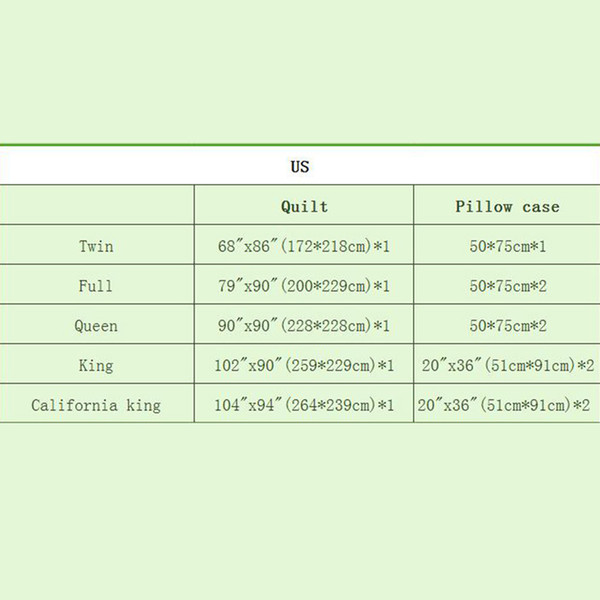This screenshot has width=600, height=600.
Task: Click the Twin row label
Action: coord(96,246)
